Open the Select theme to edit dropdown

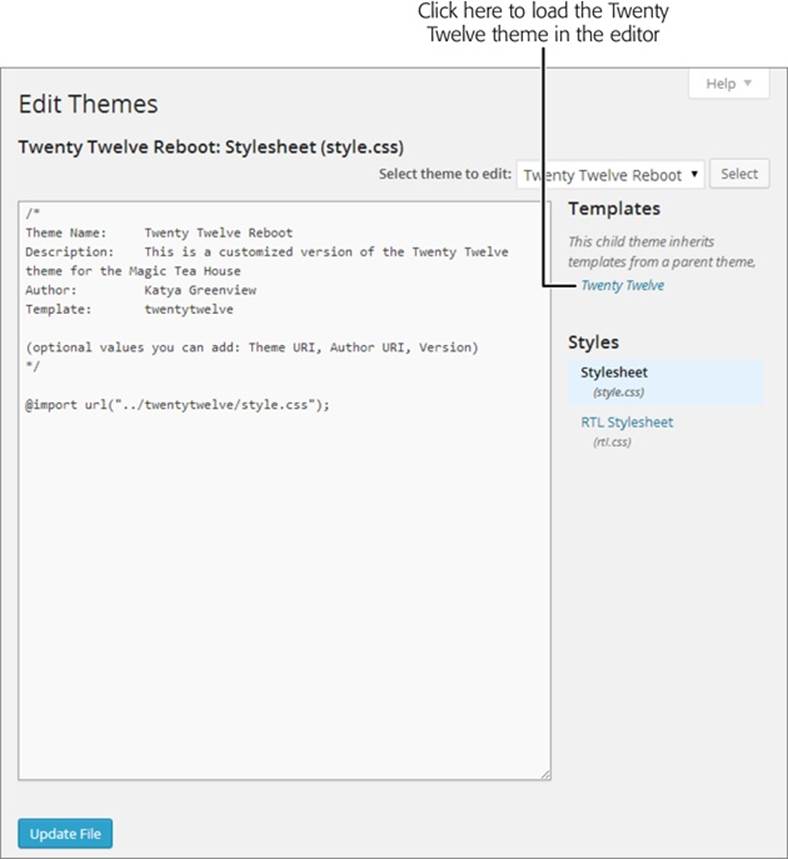[x=610, y=175]
